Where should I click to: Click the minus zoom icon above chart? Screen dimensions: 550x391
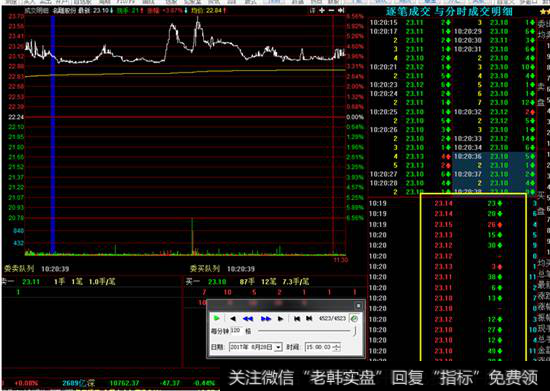point(331,11)
